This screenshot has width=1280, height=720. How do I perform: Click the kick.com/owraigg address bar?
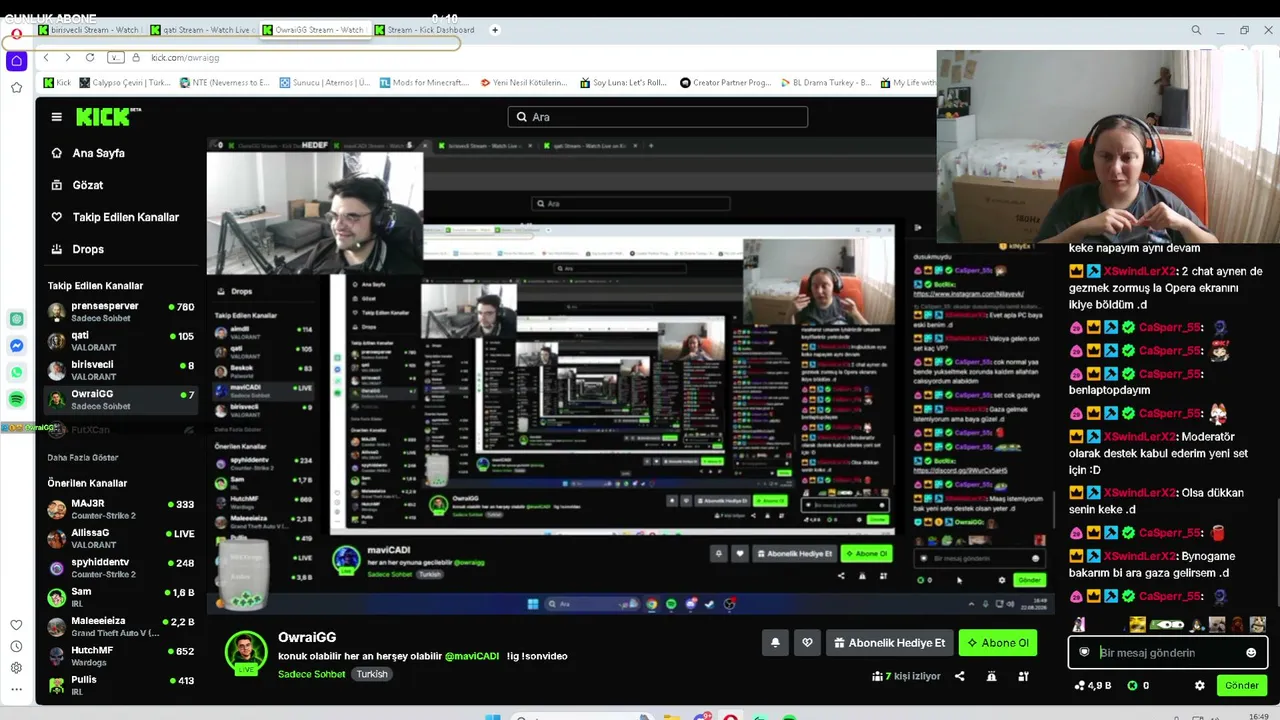click(185, 58)
